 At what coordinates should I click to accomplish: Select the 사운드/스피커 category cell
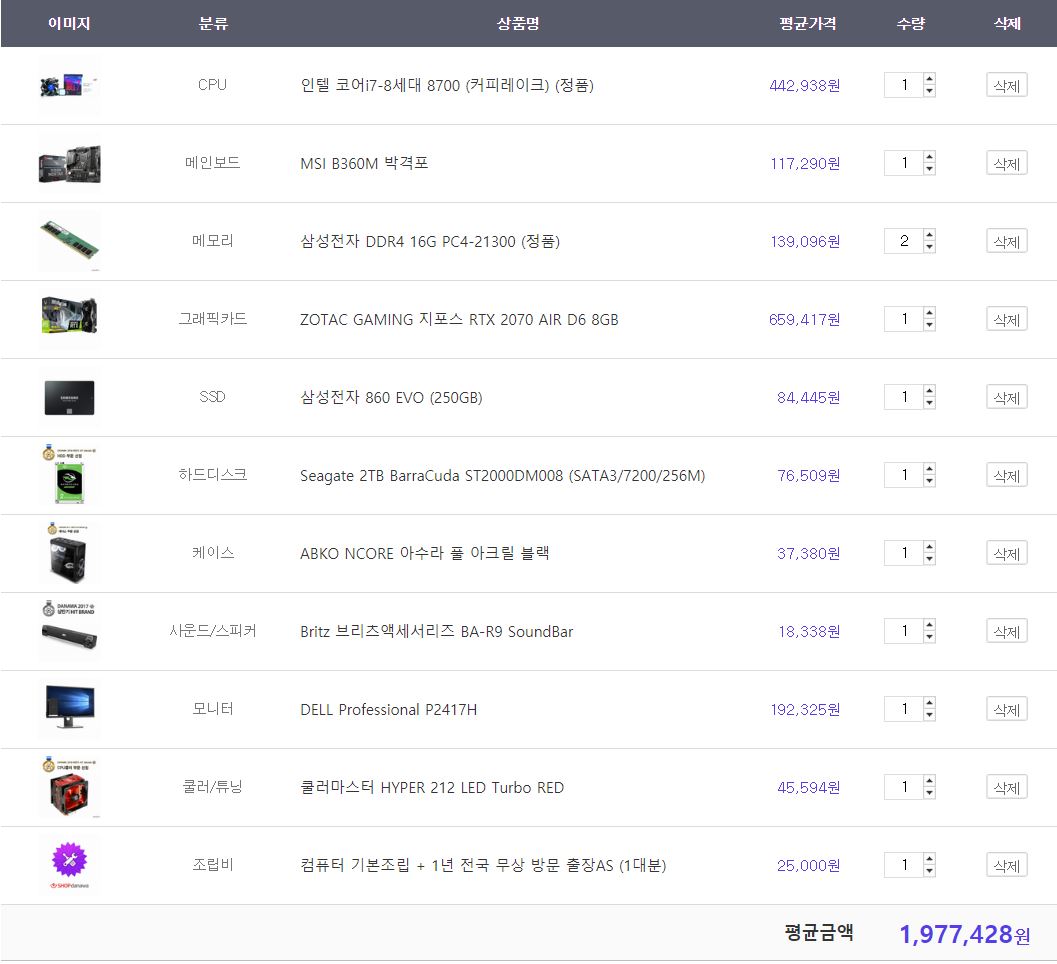[x=212, y=631]
